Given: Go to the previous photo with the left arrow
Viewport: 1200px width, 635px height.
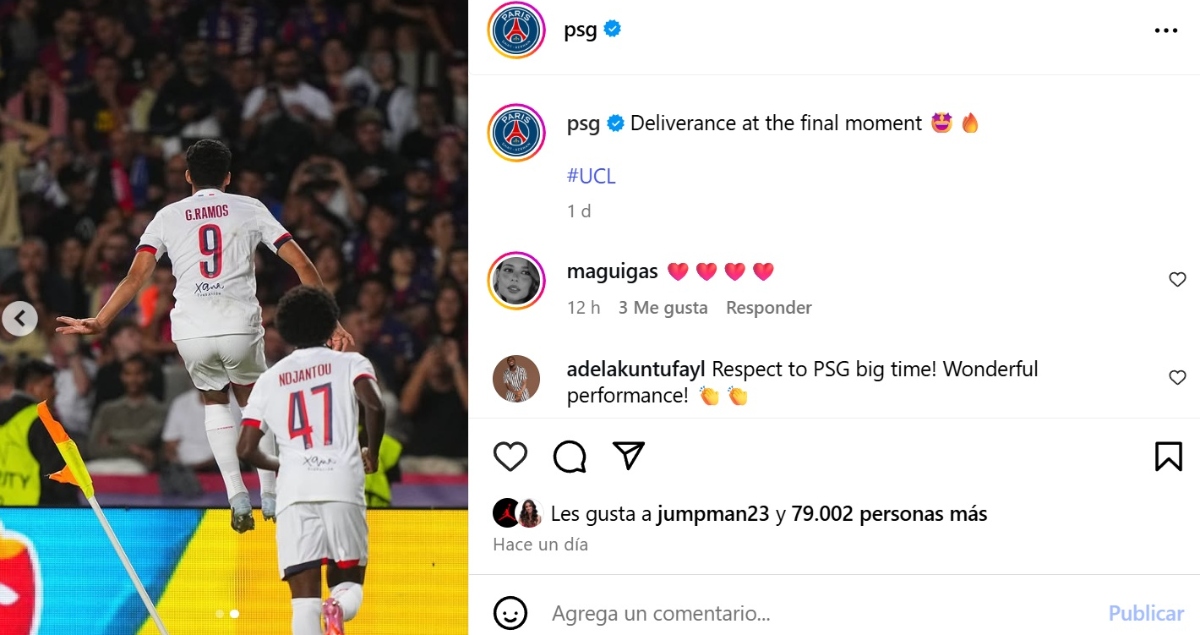Looking at the screenshot, I should [19, 319].
